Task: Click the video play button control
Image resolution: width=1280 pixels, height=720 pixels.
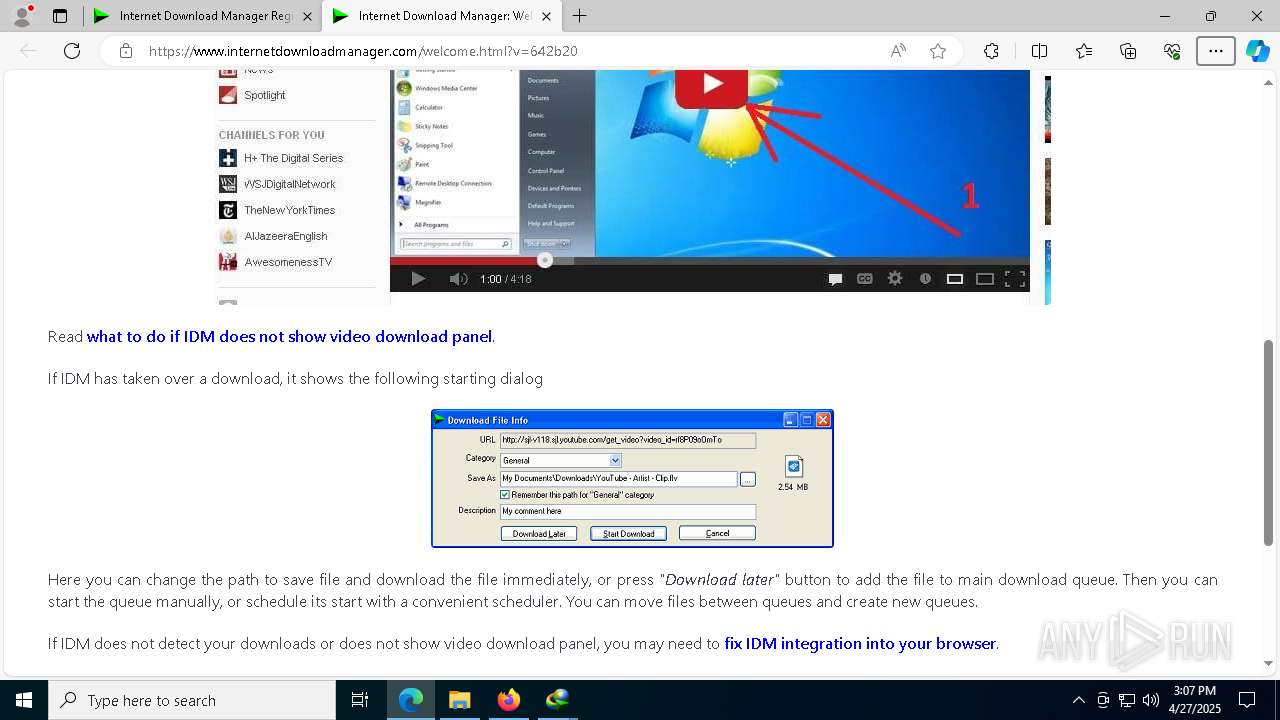Action: click(418, 279)
